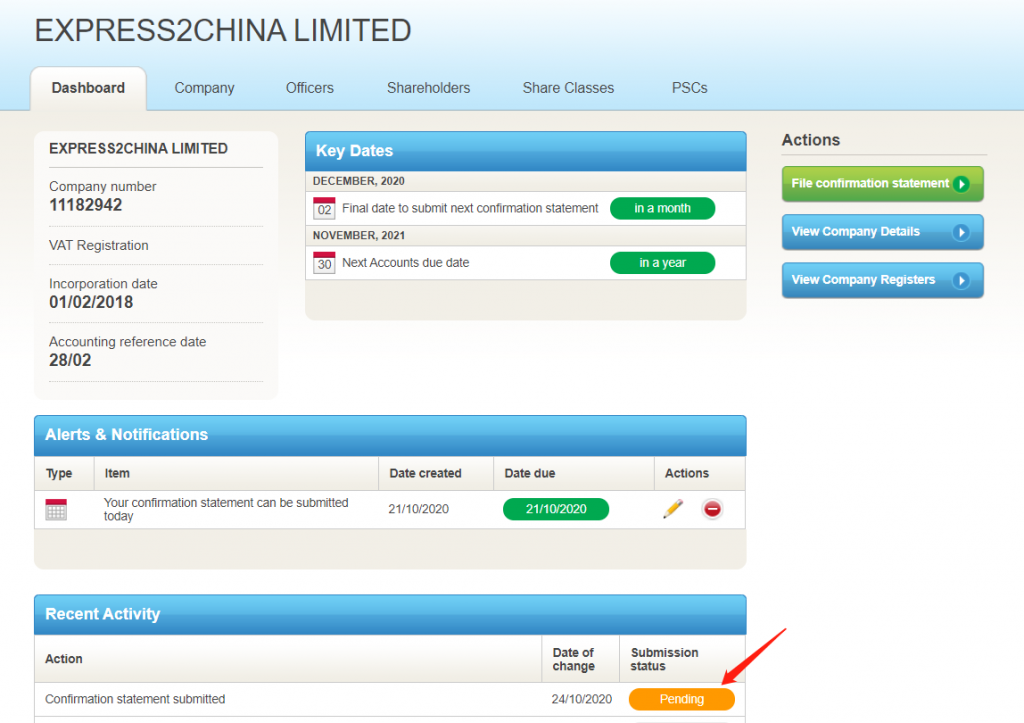Viewport: 1024px width, 723px height.
Task: Click the View Company Registers button
Action: pos(870,280)
